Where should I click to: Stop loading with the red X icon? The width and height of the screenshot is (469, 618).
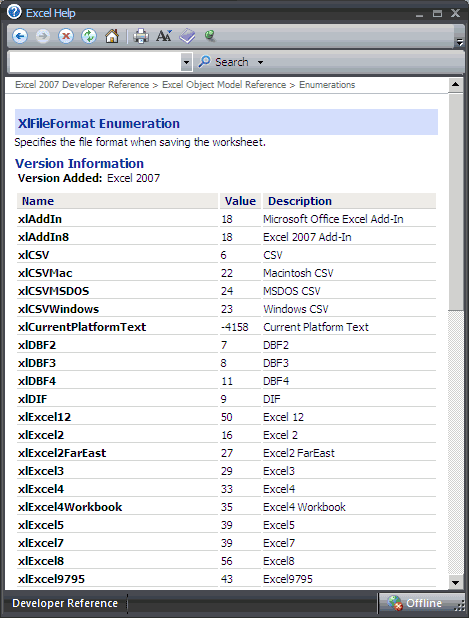click(66, 37)
